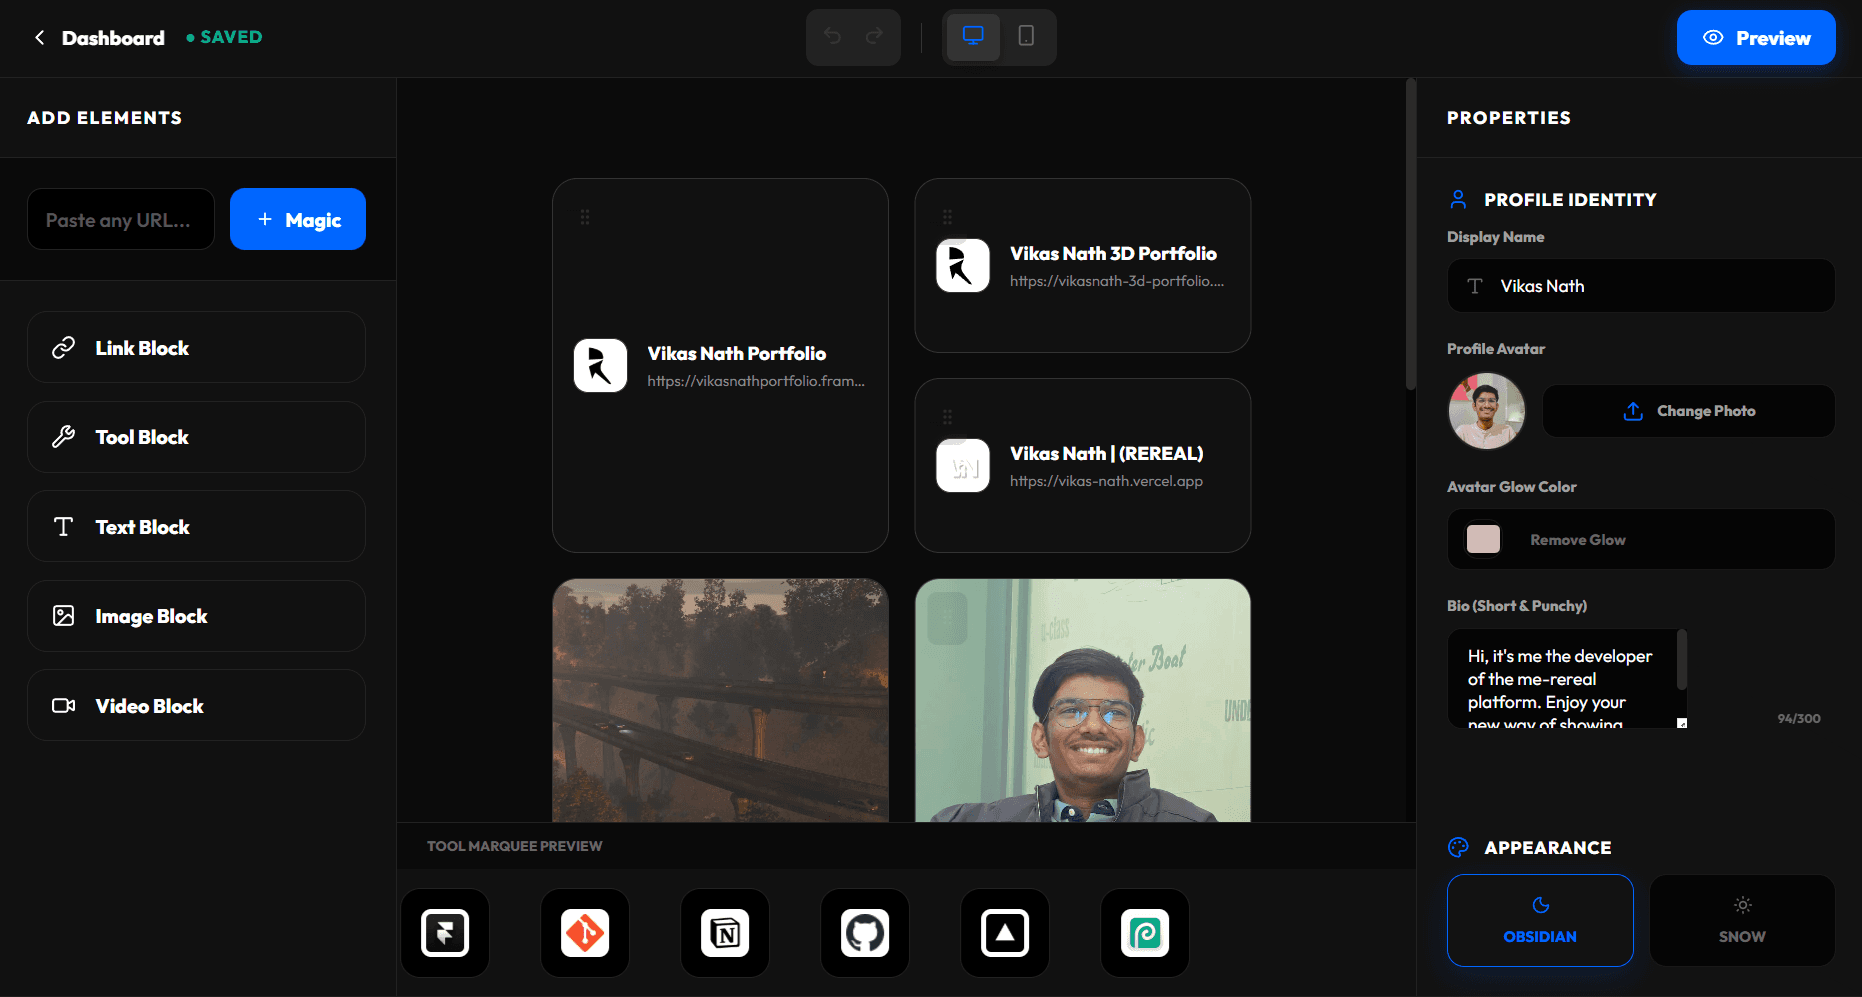Viewport: 1862px width, 997px height.
Task: Open the Avatar Glow color swatch
Action: [x=1483, y=539]
